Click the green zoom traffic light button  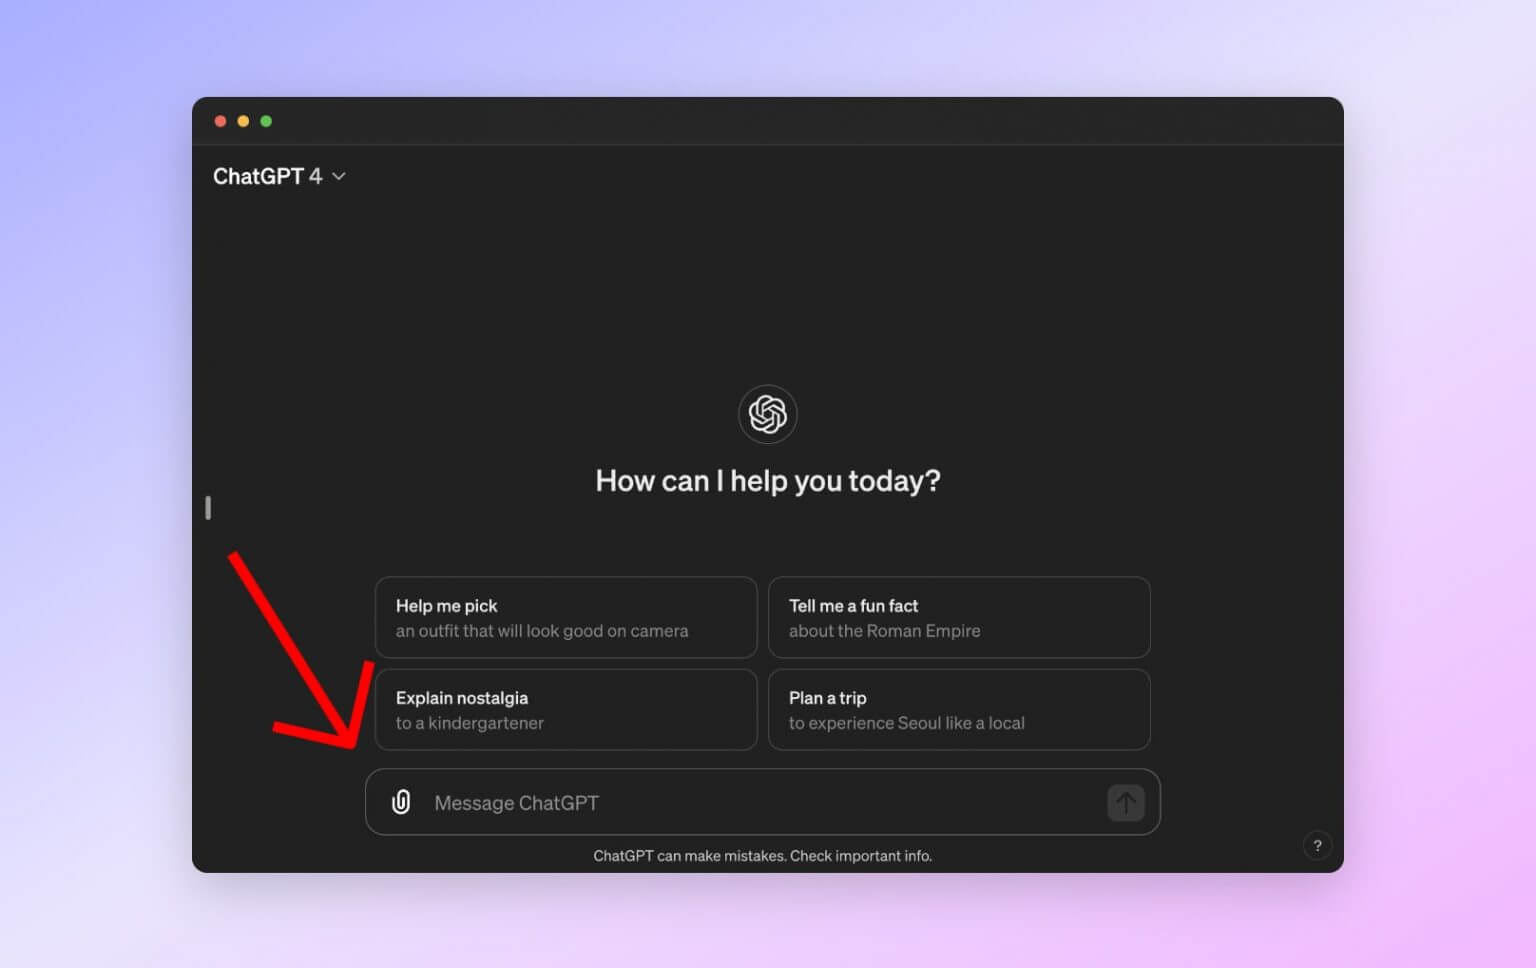pyautogui.click(x=266, y=120)
